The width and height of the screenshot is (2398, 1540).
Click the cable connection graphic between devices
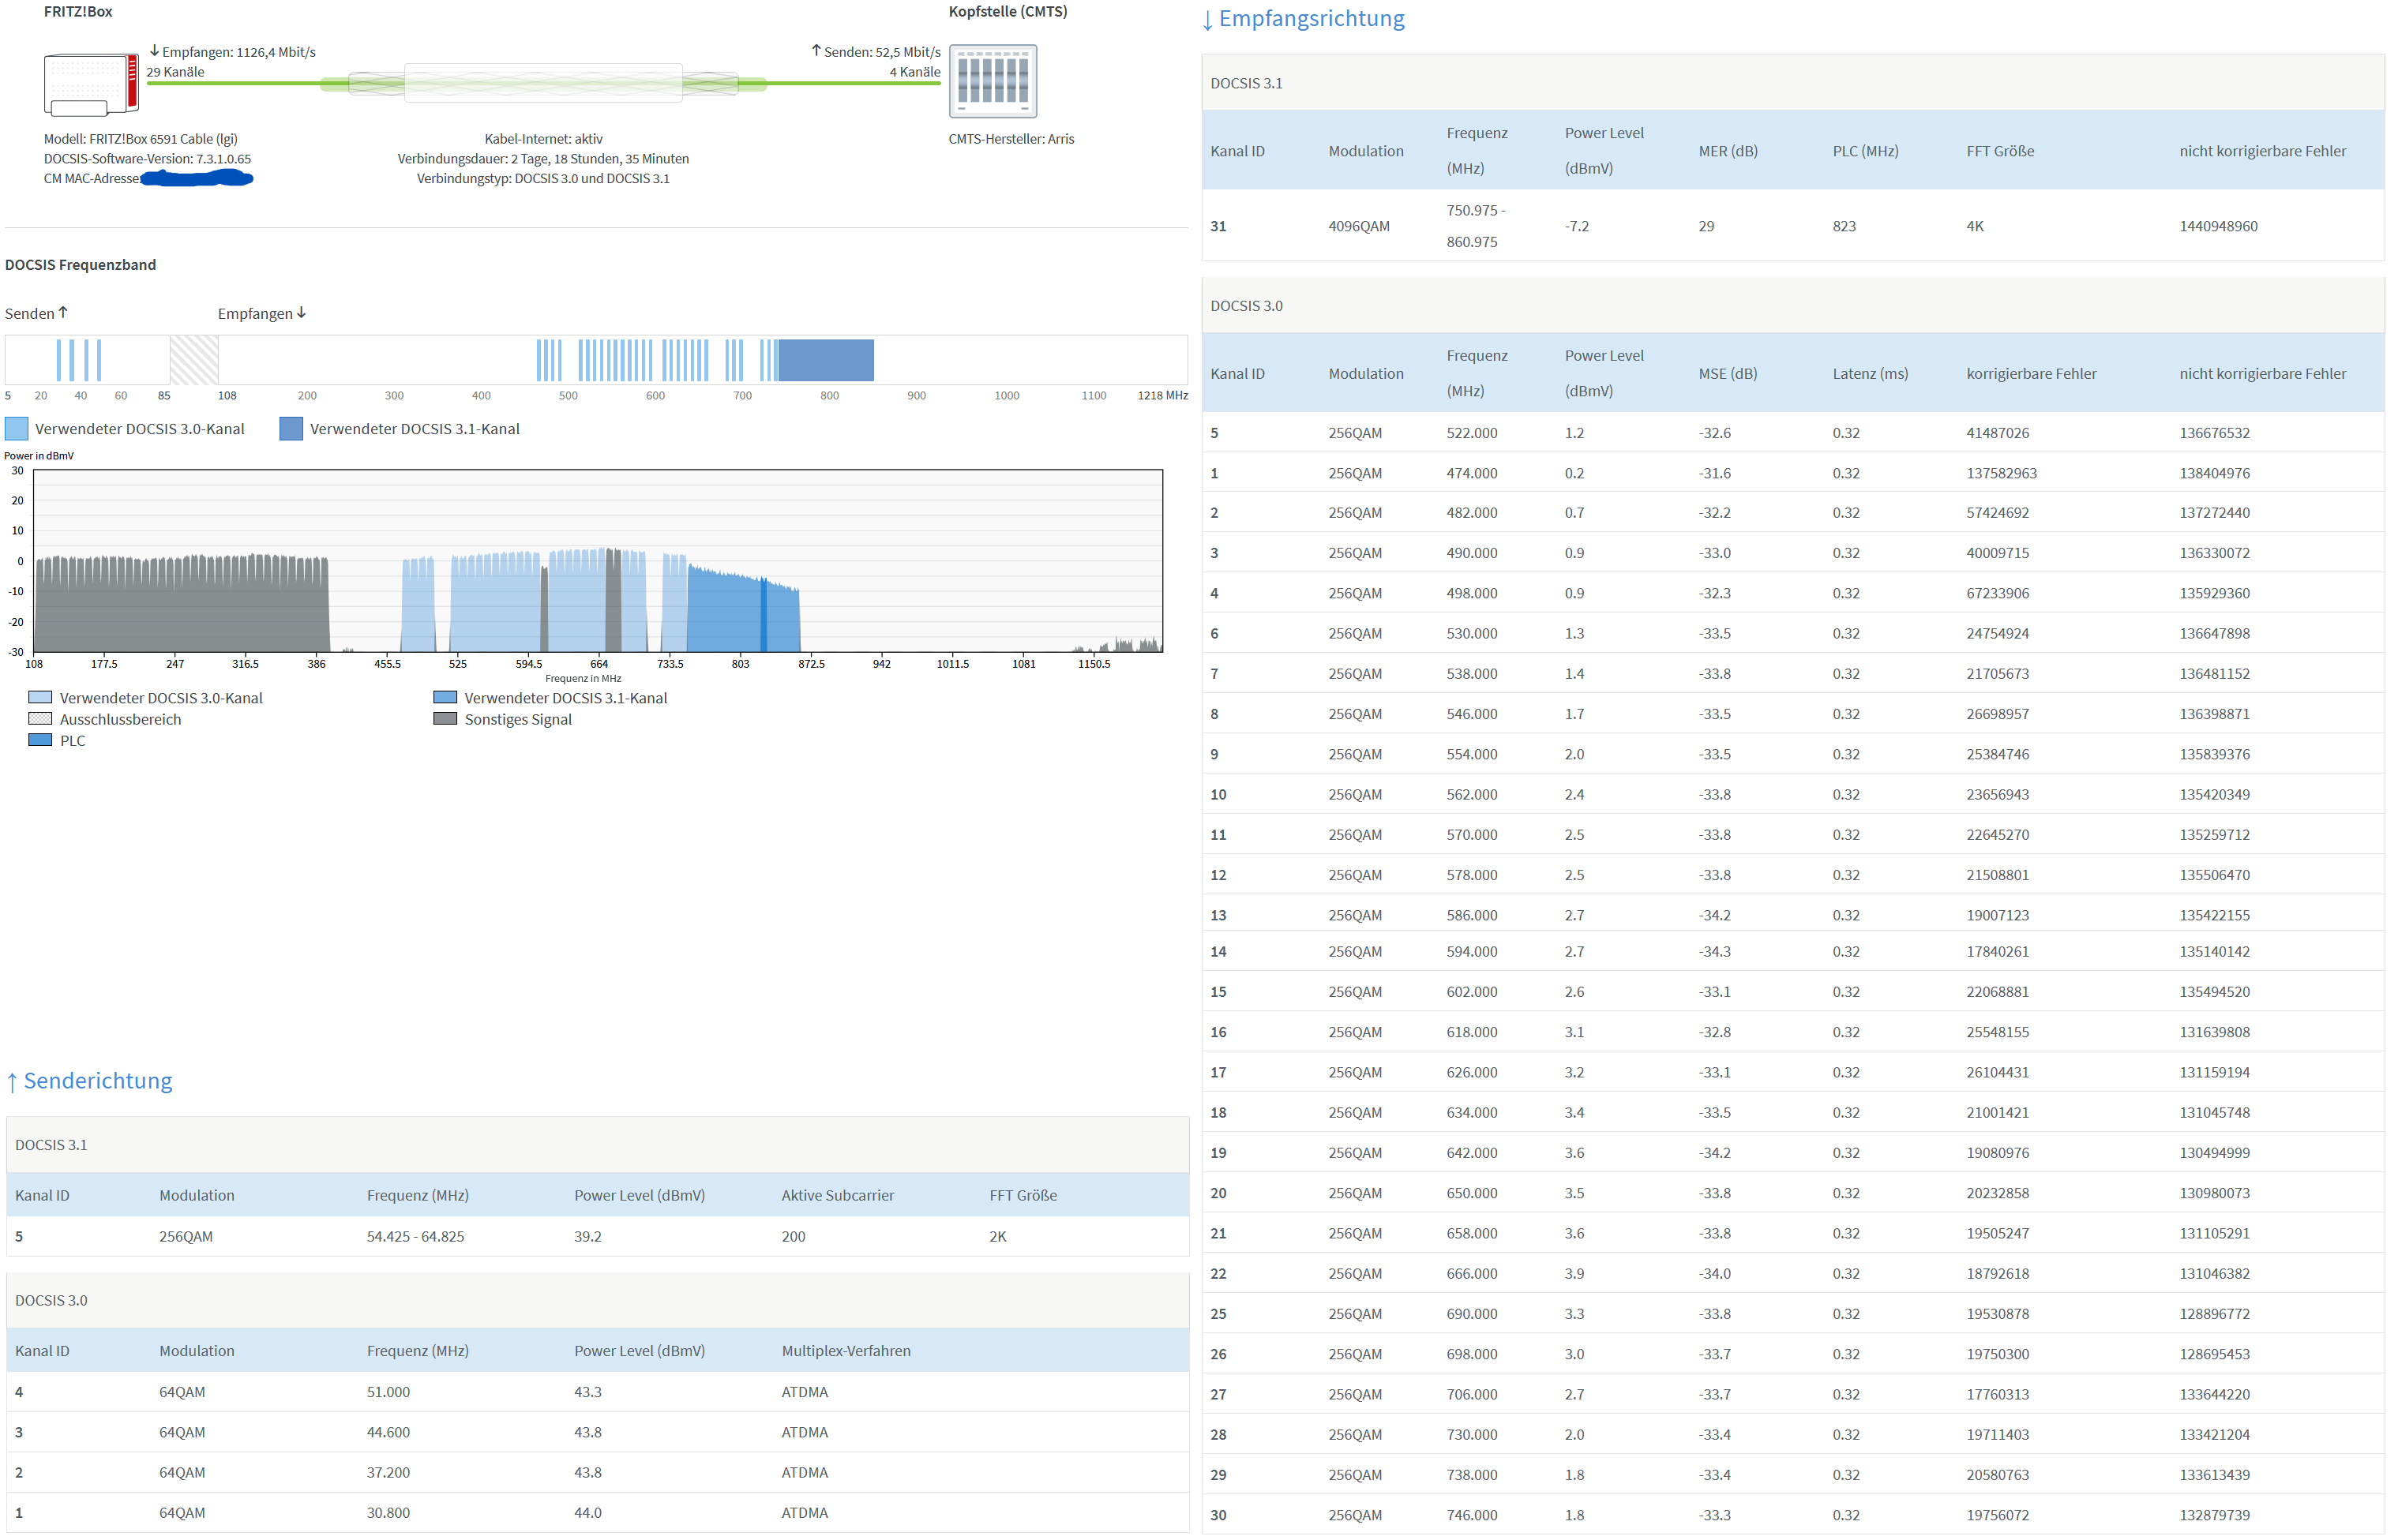[x=543, y=83]
